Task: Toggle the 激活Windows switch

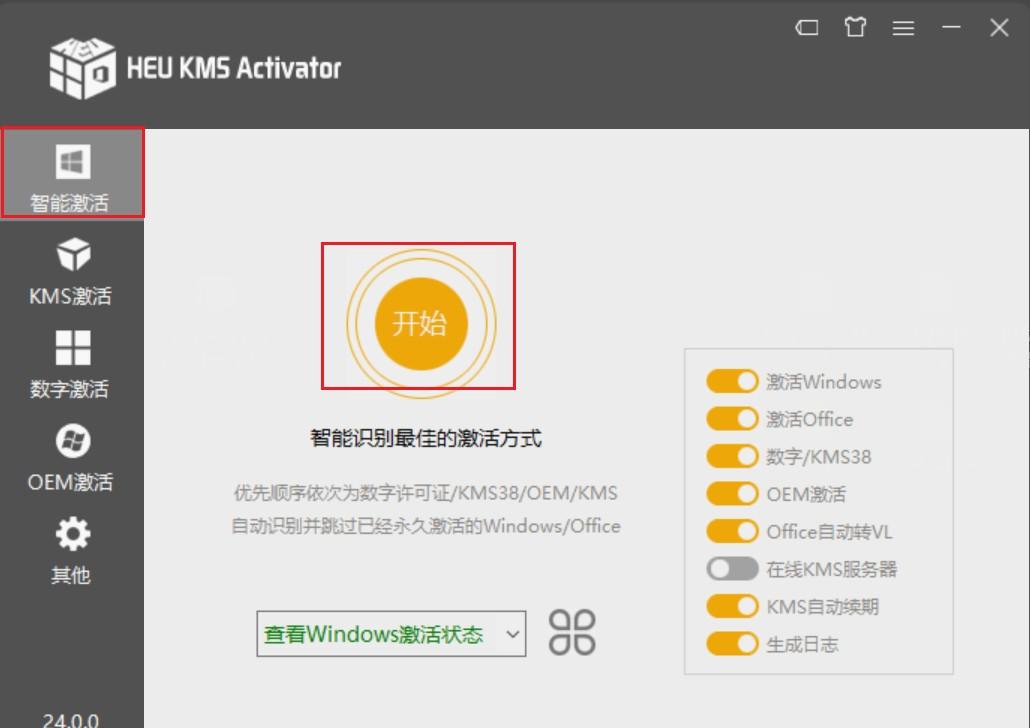Action: (x=732, y=381)
